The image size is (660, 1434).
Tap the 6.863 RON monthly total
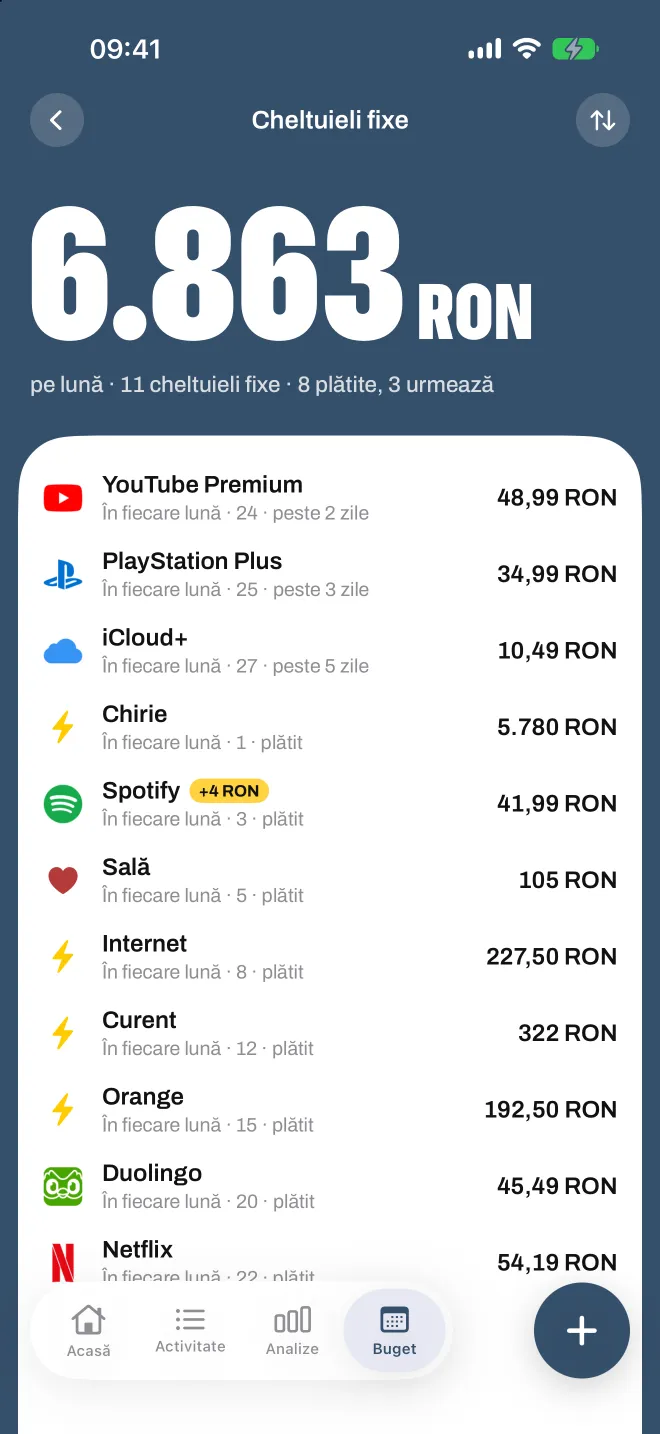pos(281,275)
